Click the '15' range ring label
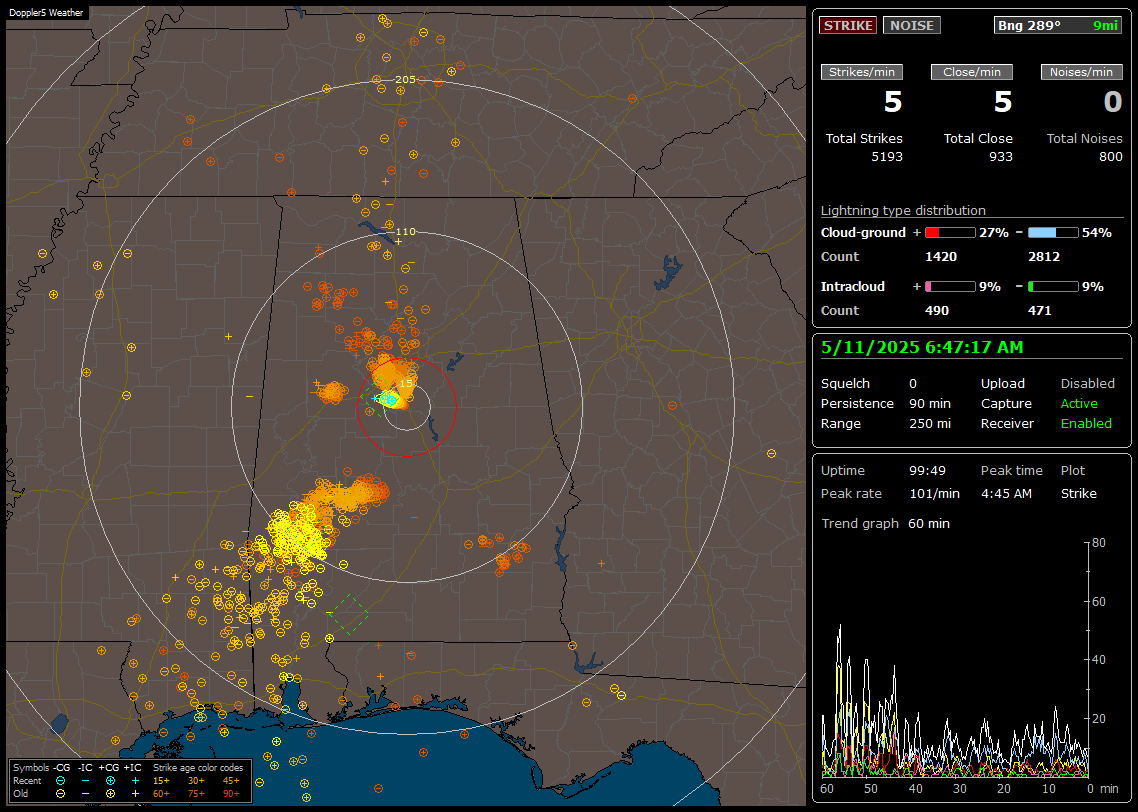The width and height of the screenshot is (1138, 812). [406, 383]
